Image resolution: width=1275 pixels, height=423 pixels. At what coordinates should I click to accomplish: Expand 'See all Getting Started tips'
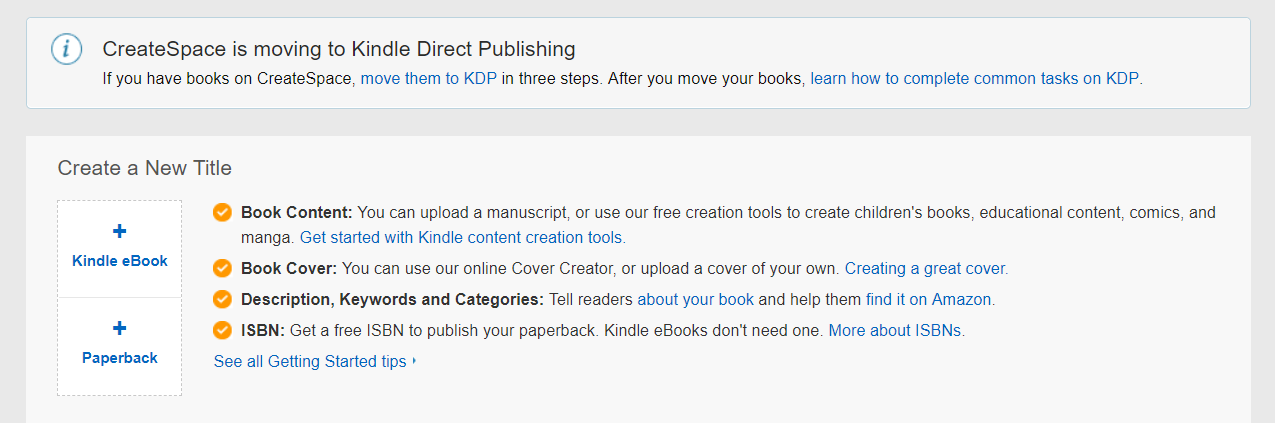click(315, 362)
